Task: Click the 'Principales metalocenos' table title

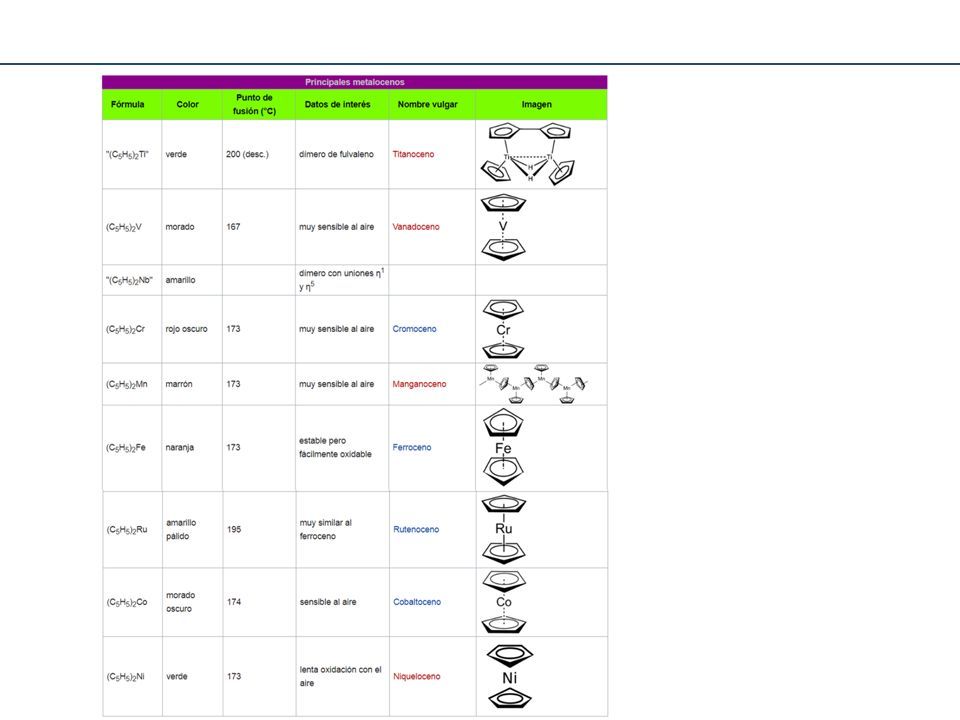Action: 354,82
